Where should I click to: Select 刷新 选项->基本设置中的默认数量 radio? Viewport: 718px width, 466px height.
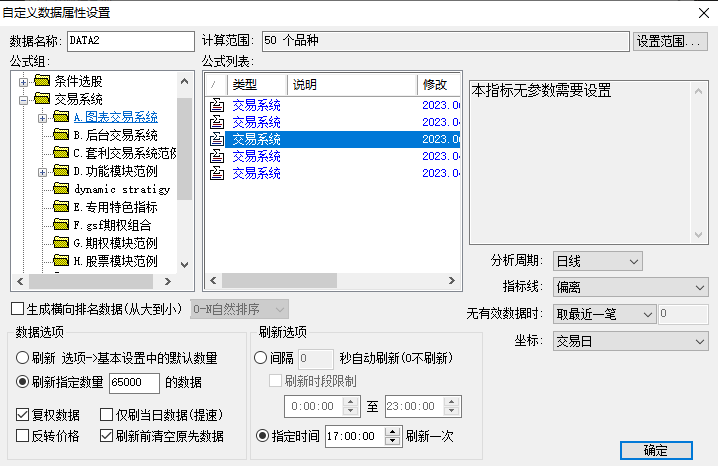(22, 358)
